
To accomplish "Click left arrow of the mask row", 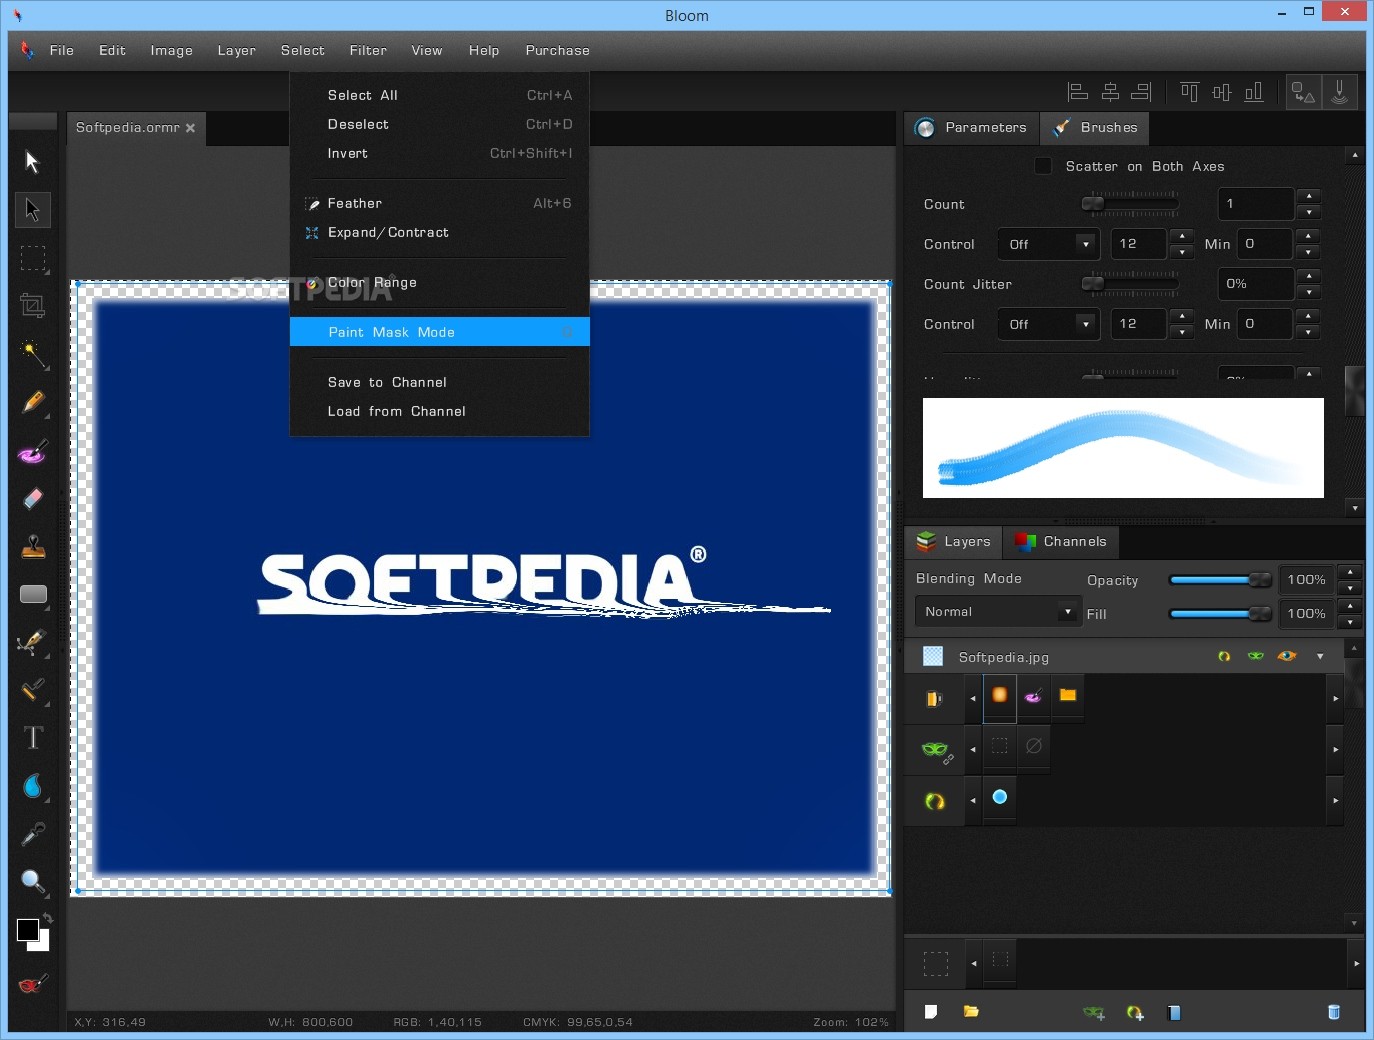I will click(973, 749).
